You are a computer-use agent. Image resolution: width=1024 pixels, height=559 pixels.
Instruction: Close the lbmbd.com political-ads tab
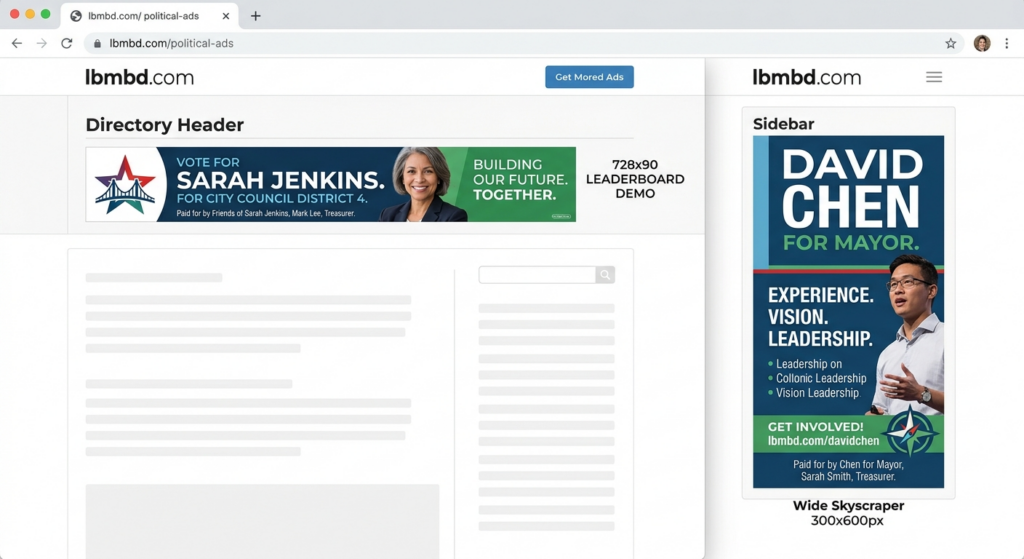click(x=226, y=16)
